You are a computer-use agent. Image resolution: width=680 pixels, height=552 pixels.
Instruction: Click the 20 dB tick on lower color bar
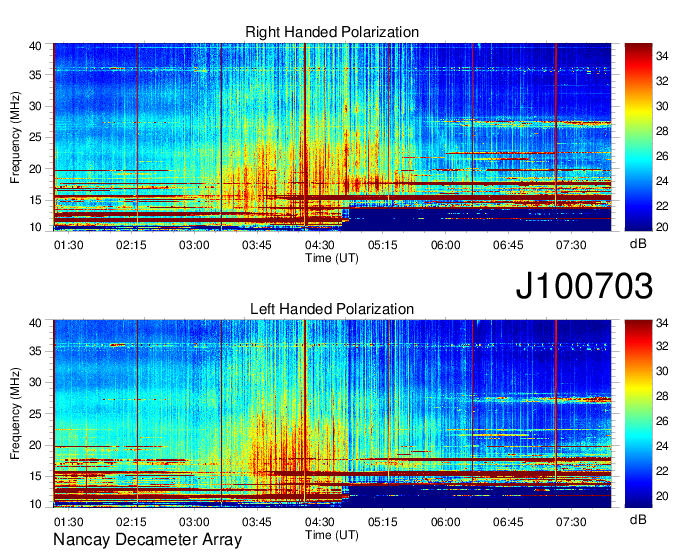click(x=662, y=496)
